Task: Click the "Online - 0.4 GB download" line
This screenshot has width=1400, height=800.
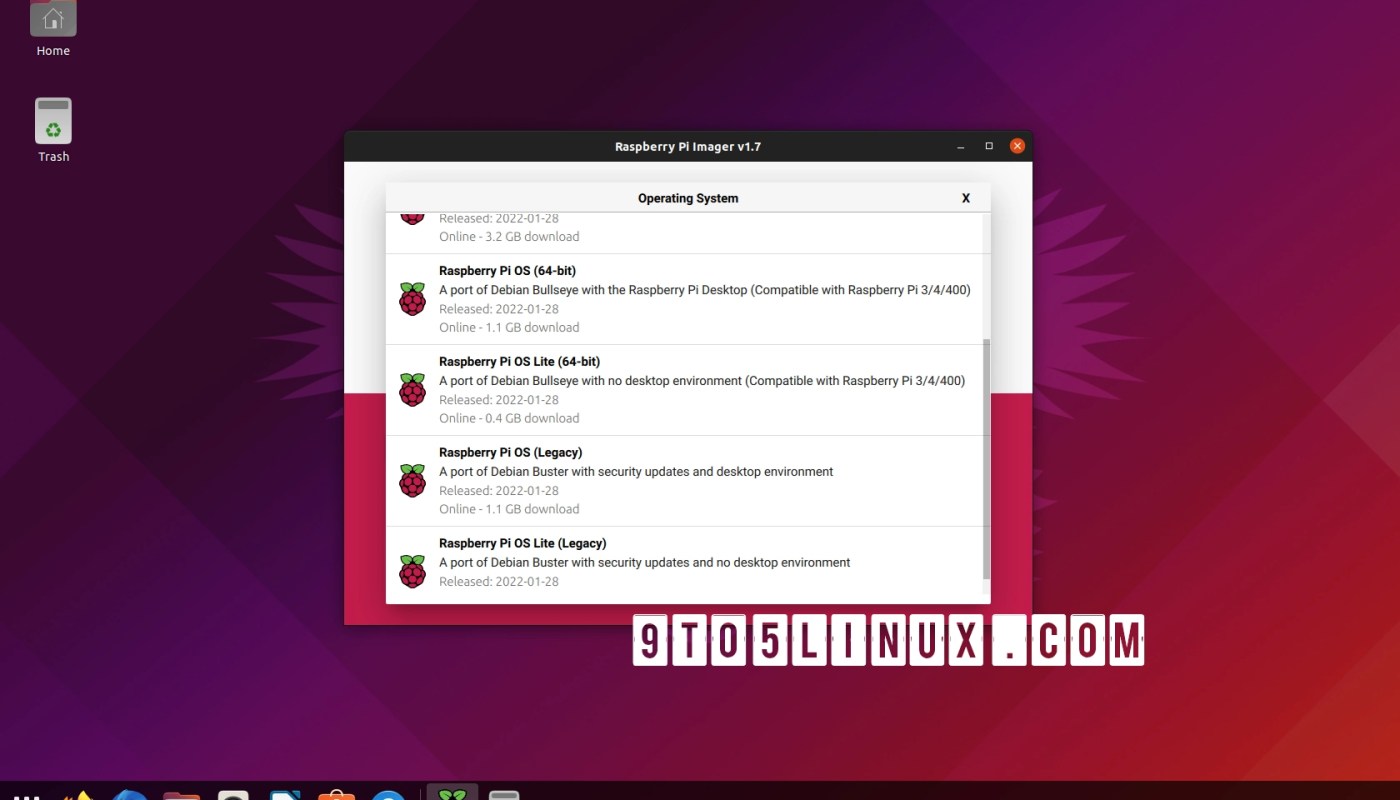Action: pos(509,418)
